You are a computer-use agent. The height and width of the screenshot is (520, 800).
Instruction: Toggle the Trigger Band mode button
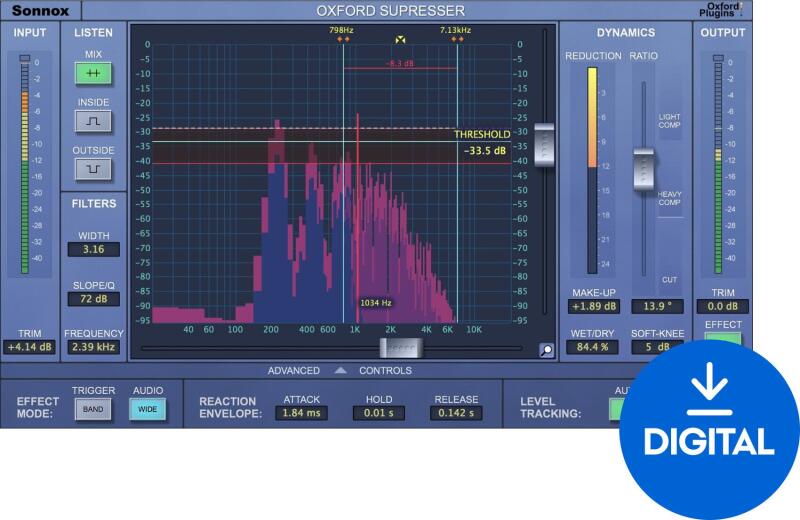tap(93, 410)
